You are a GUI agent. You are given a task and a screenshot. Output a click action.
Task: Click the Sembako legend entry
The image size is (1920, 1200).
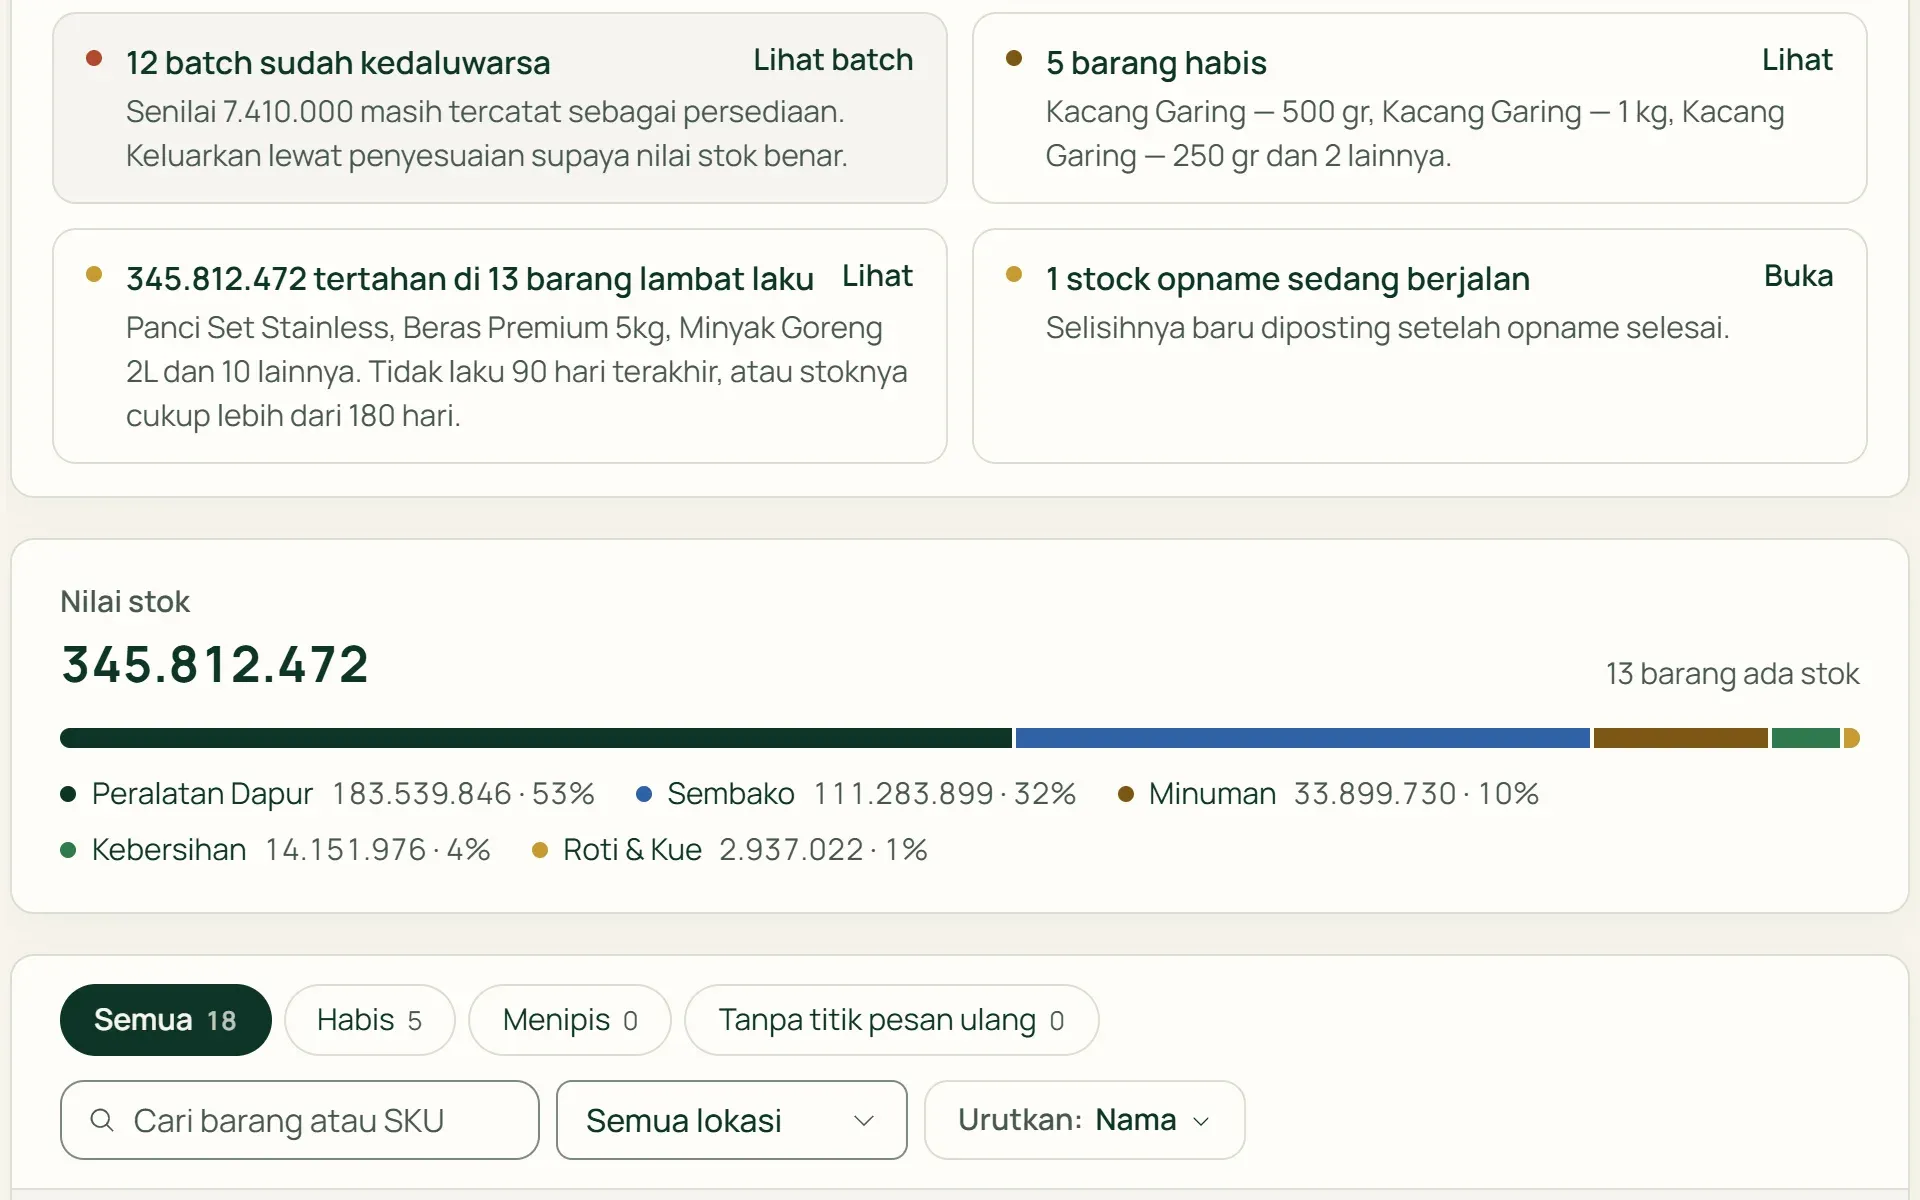(856, 794)
